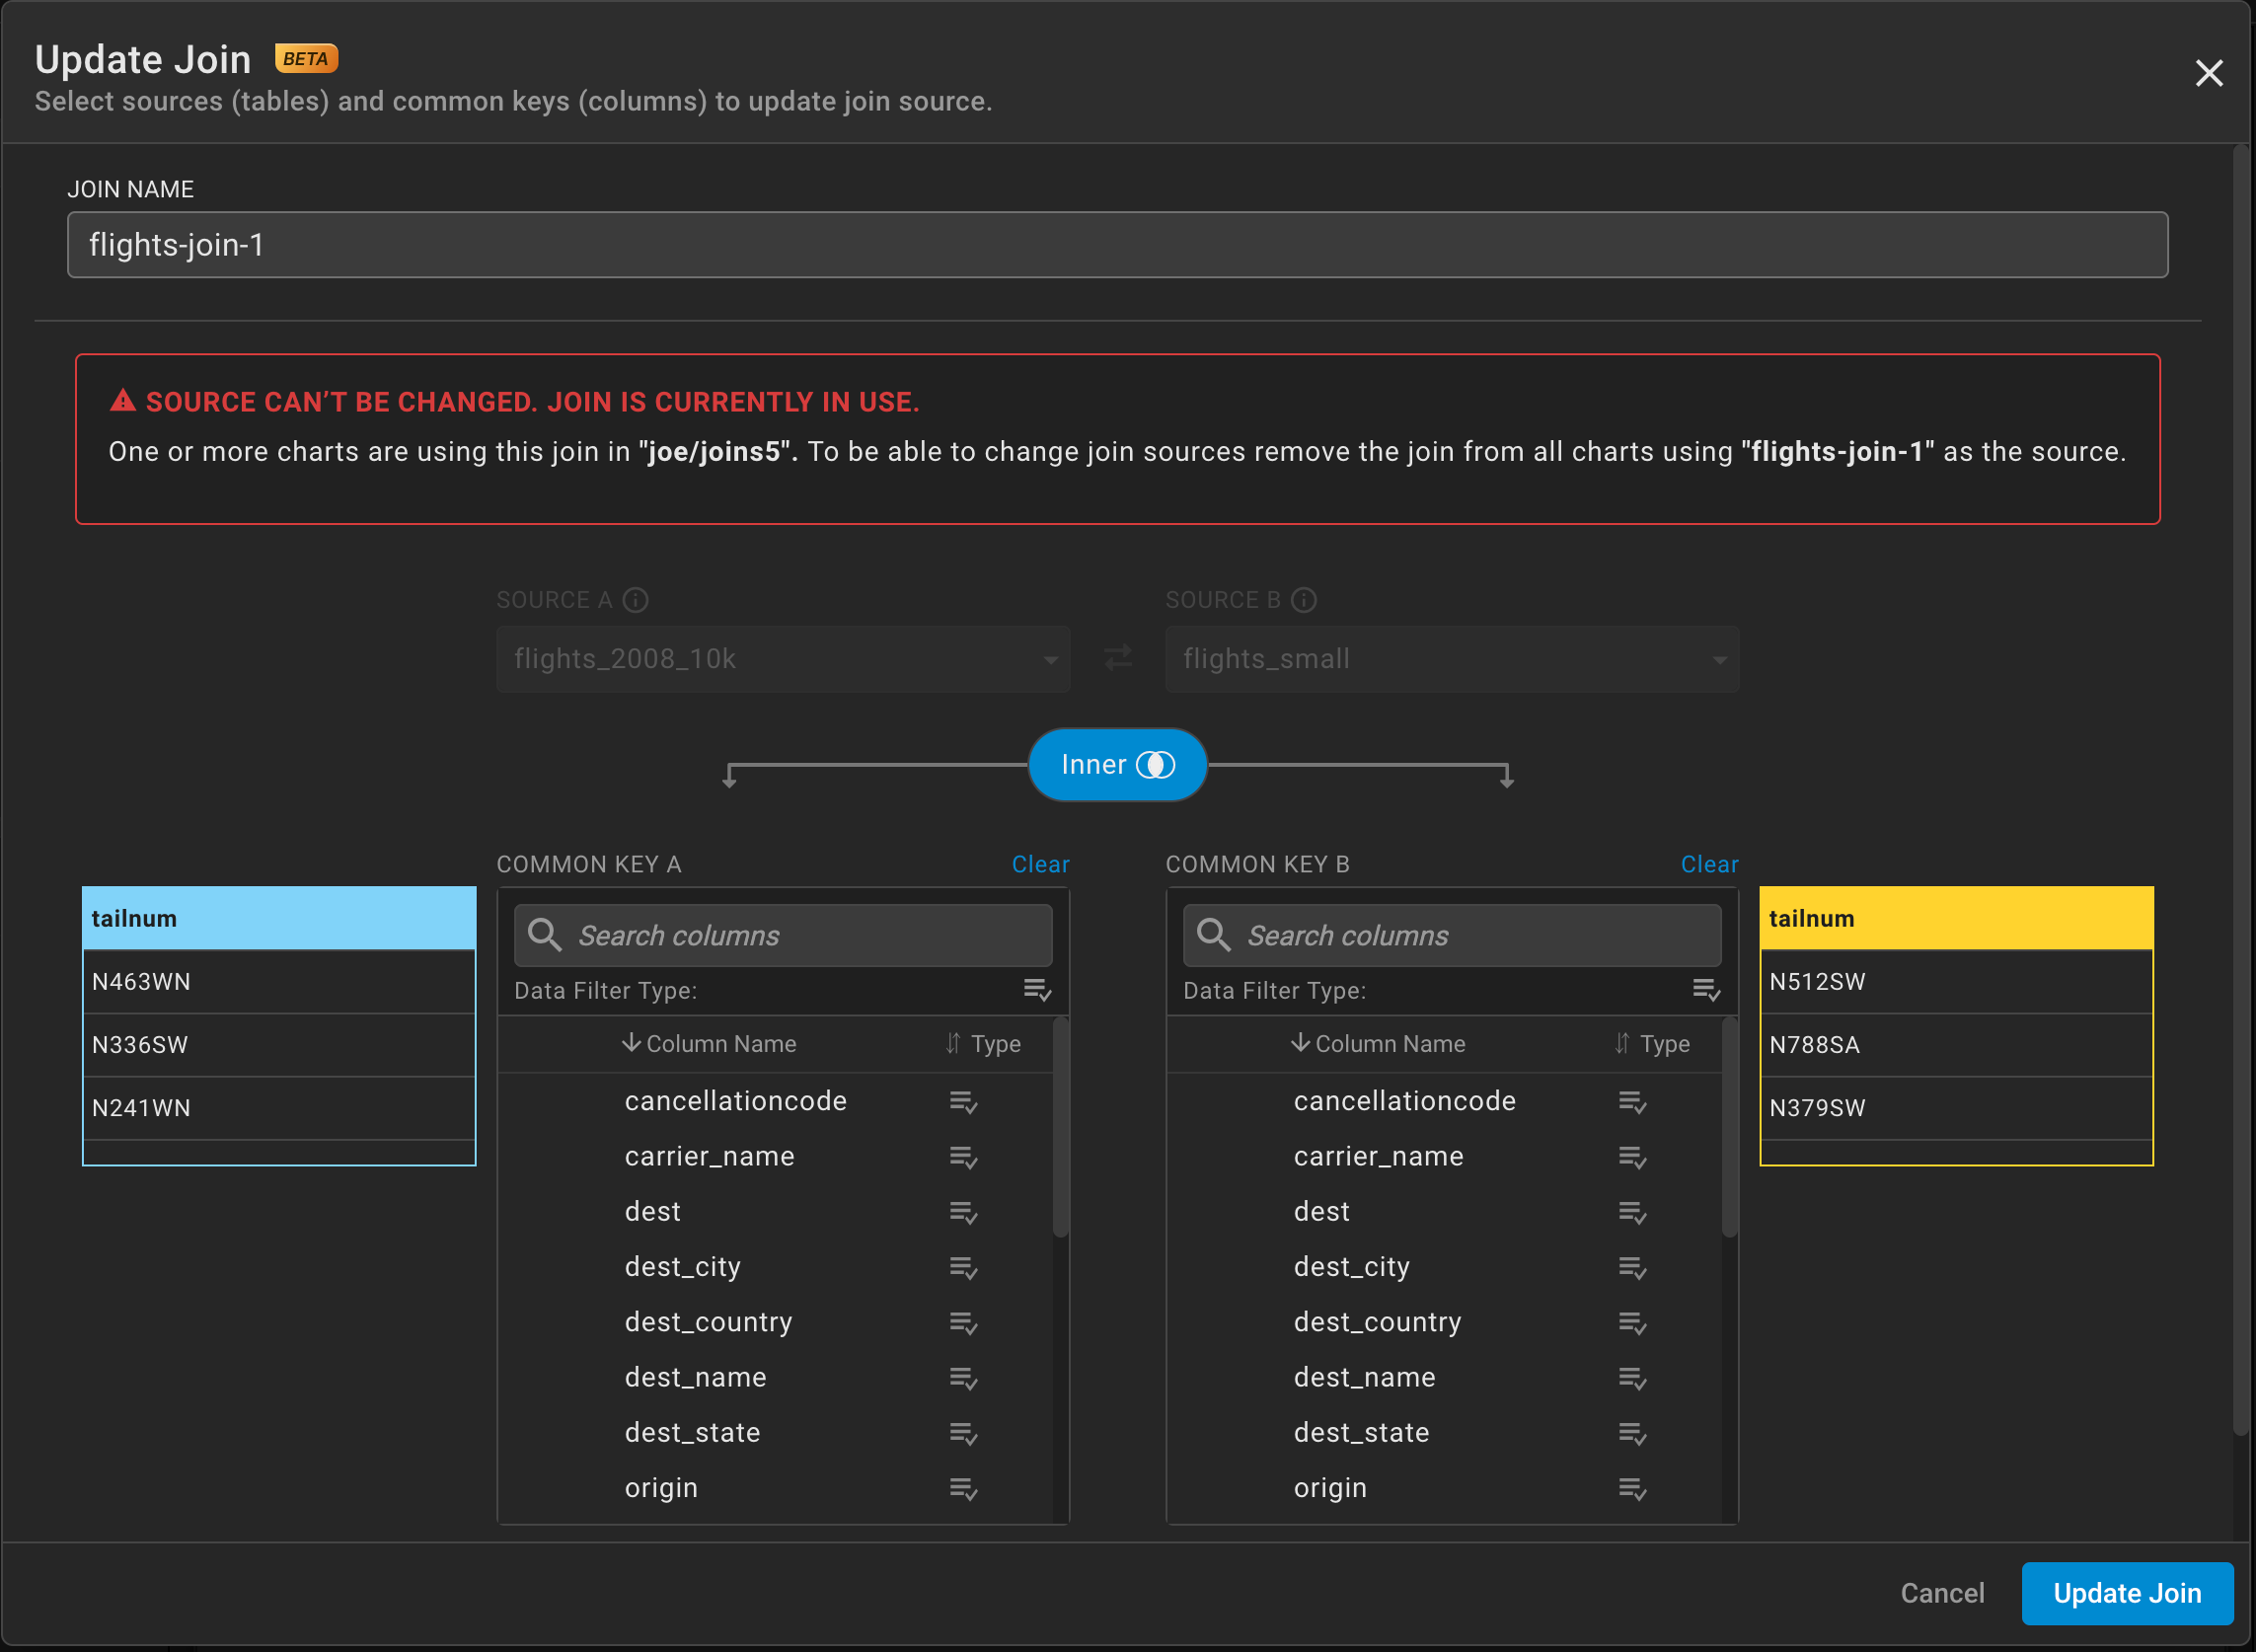Click the Update Join button

[2127, 1593]
